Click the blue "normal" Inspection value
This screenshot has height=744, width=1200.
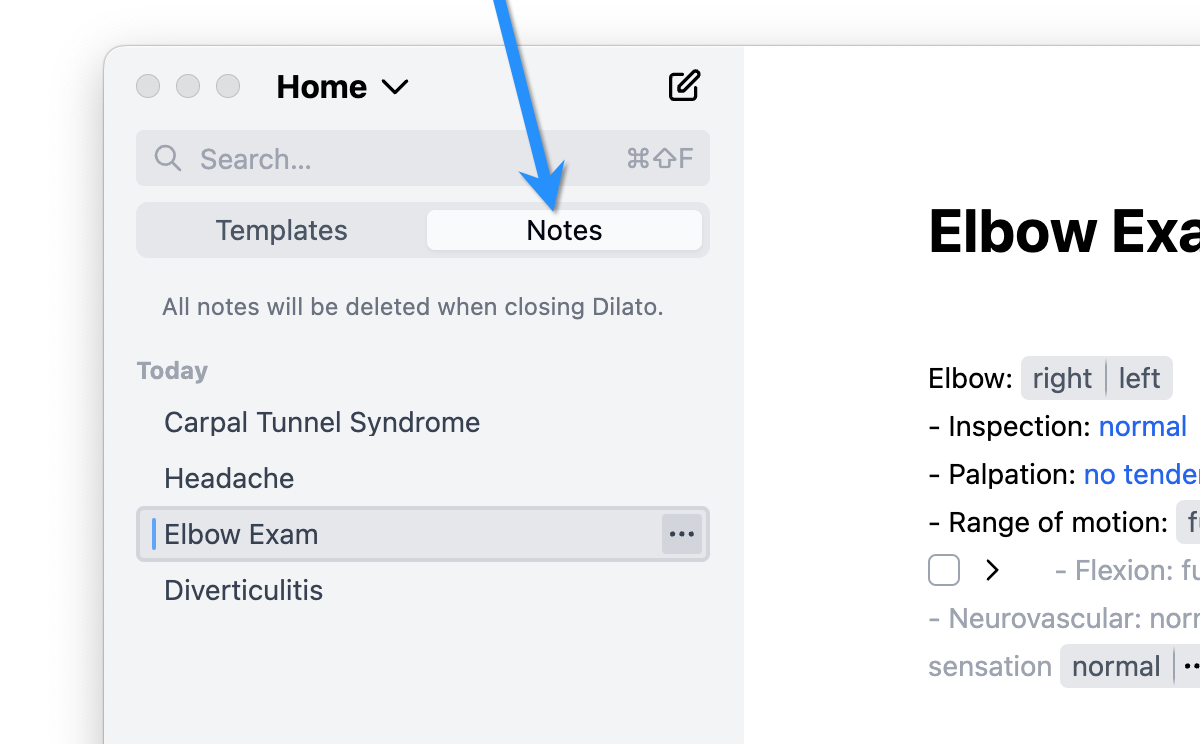click(1142, 426)
